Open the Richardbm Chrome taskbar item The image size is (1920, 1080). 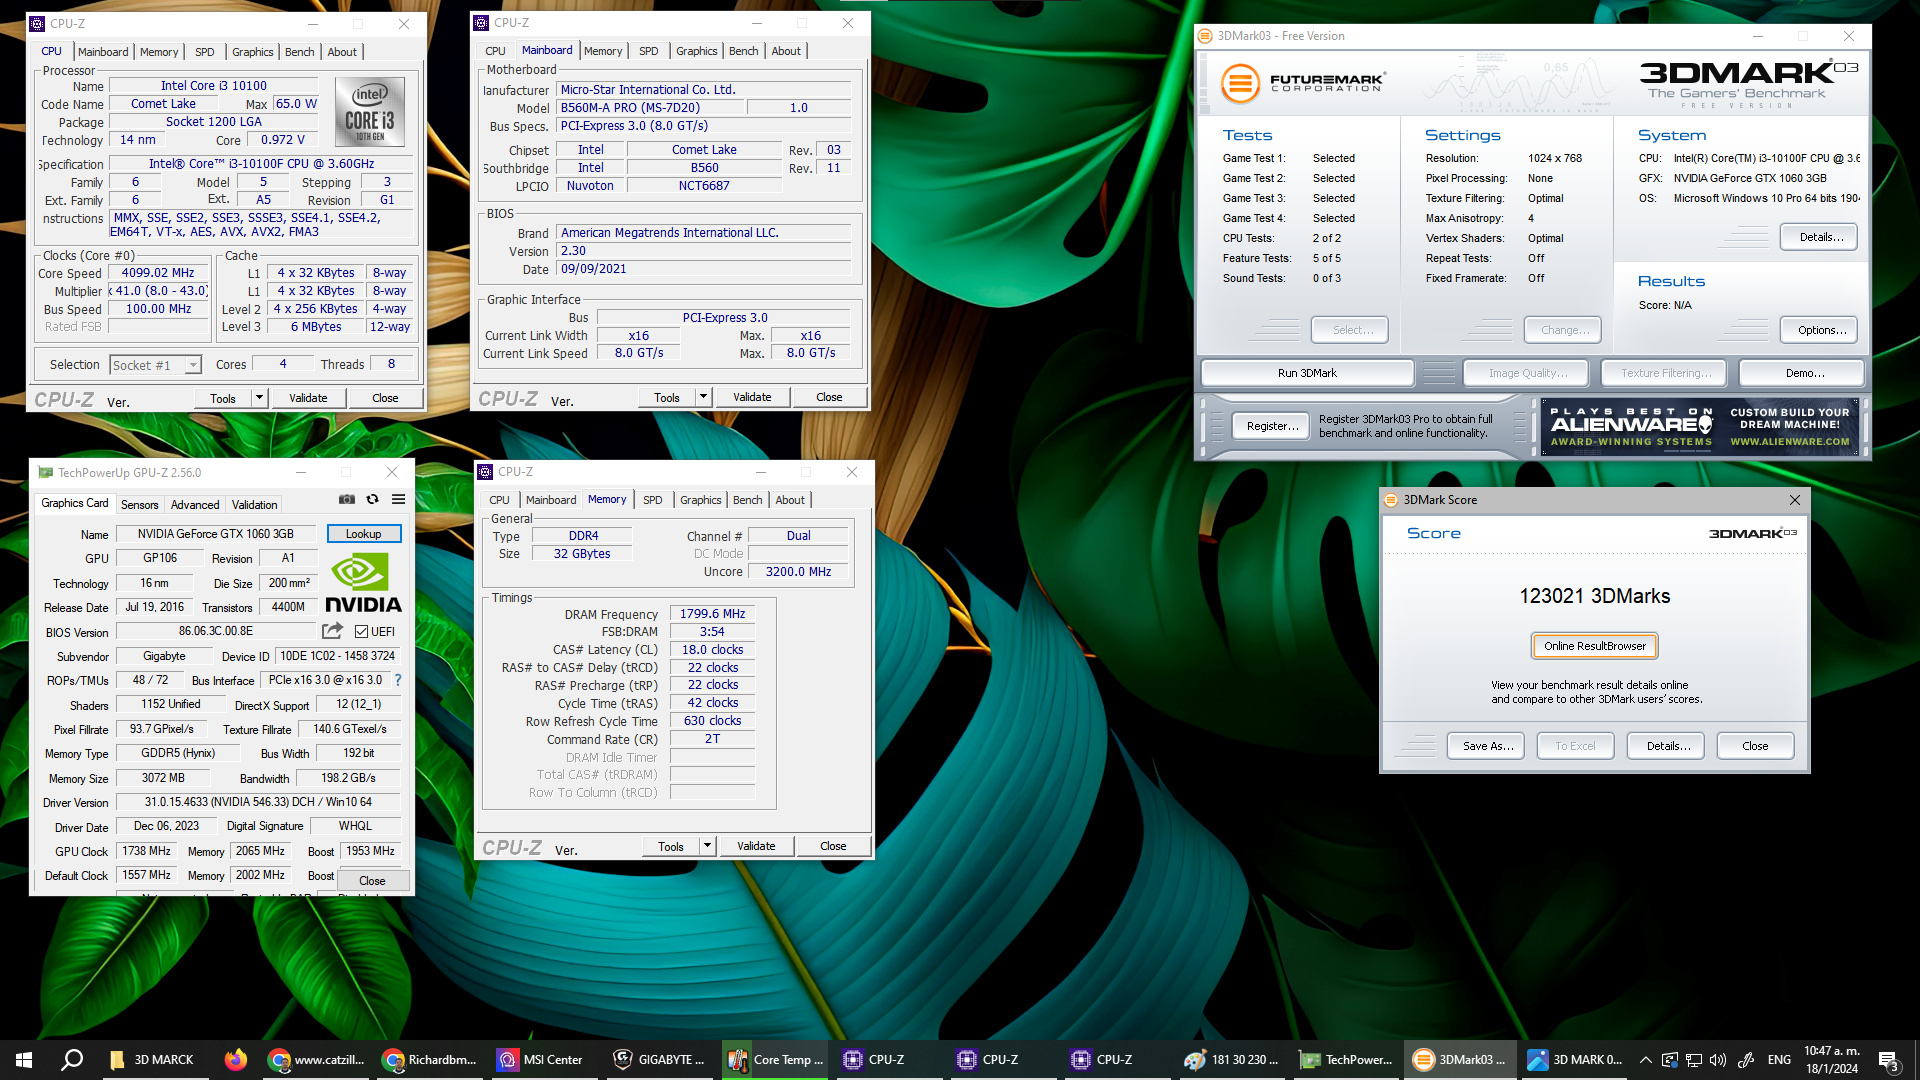(x=430, y=1060)
